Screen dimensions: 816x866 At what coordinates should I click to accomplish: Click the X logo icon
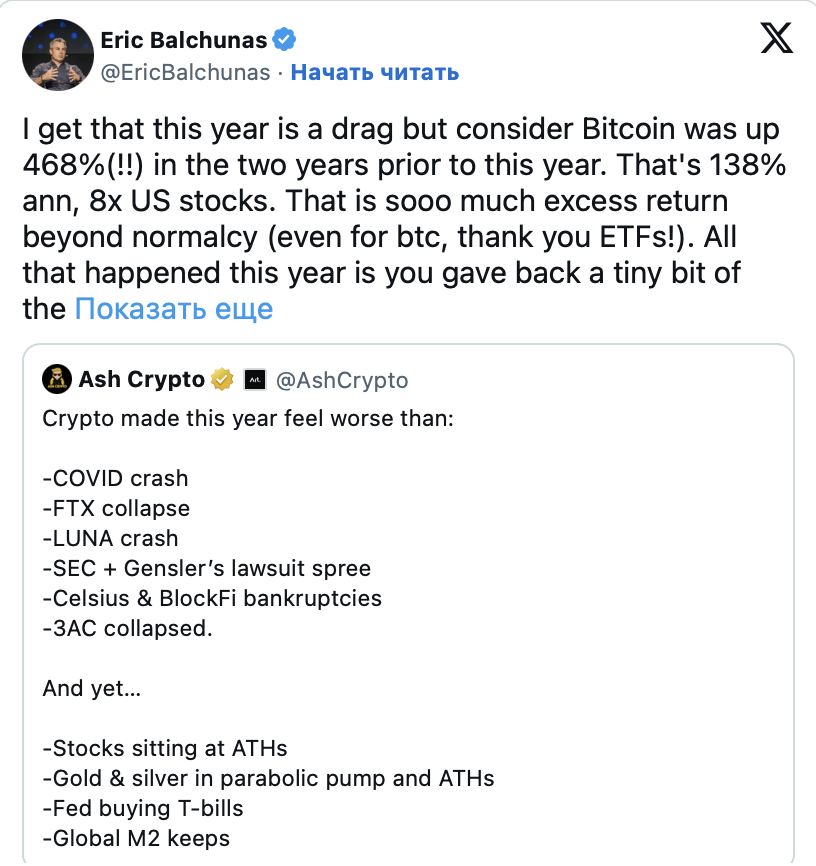777,38
